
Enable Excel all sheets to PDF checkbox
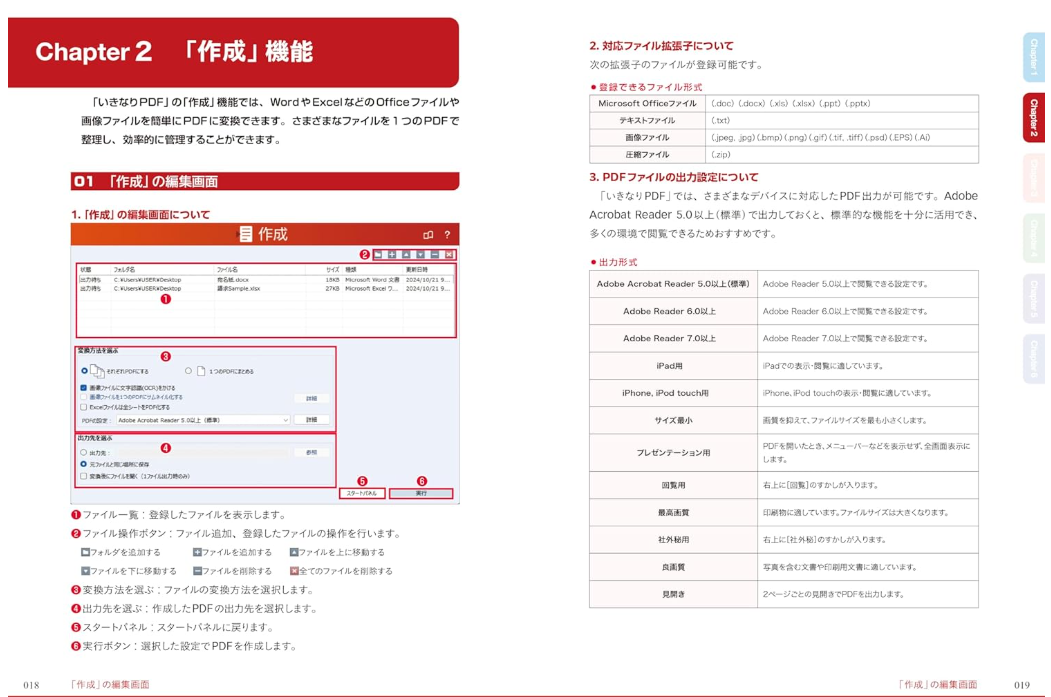click(x=84, y=407)
